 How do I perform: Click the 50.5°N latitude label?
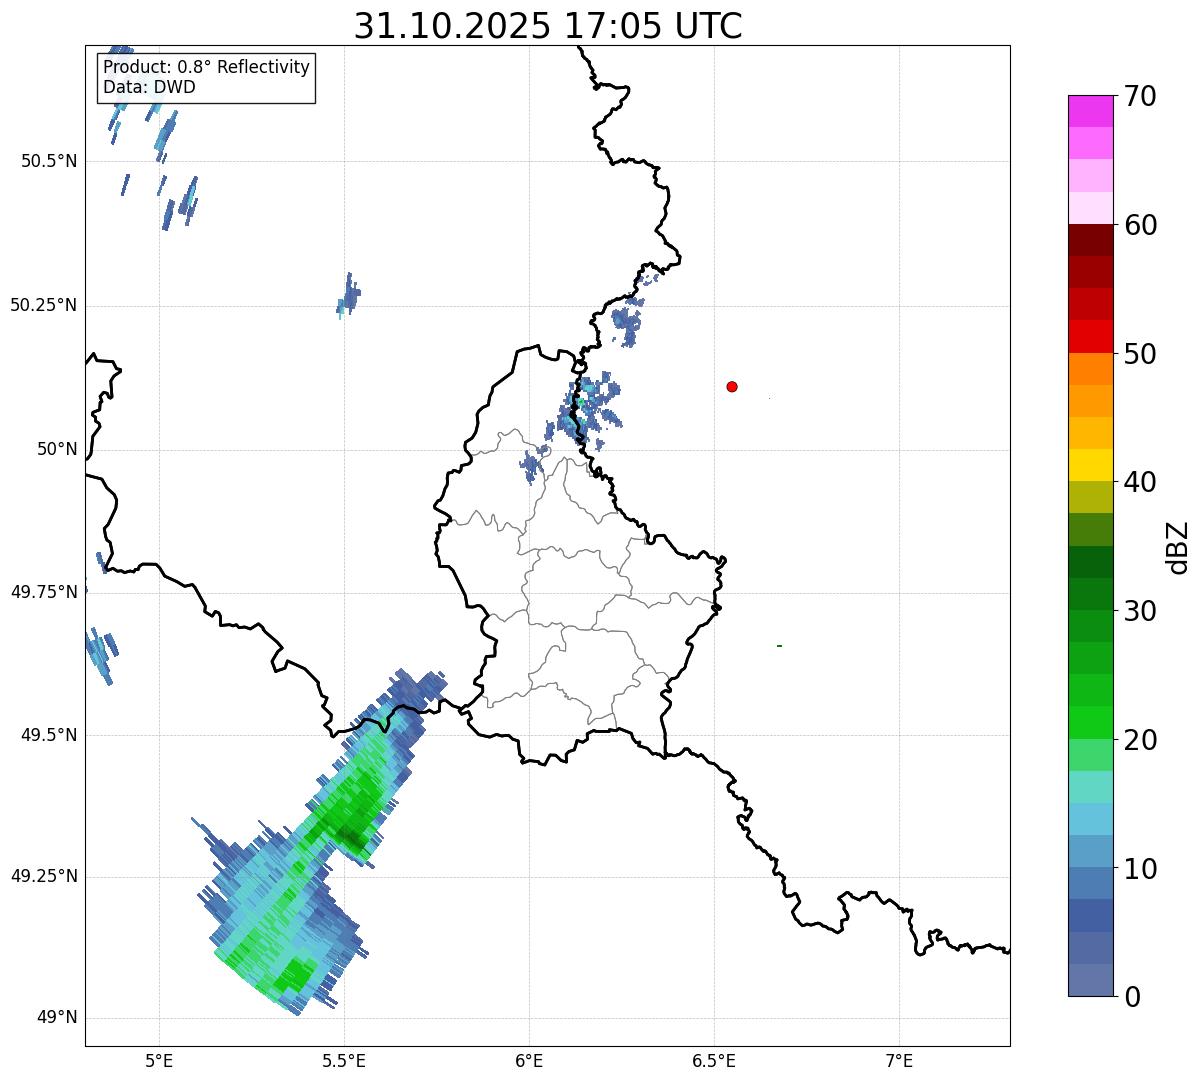pyautogui.click(x=49, y=161)
